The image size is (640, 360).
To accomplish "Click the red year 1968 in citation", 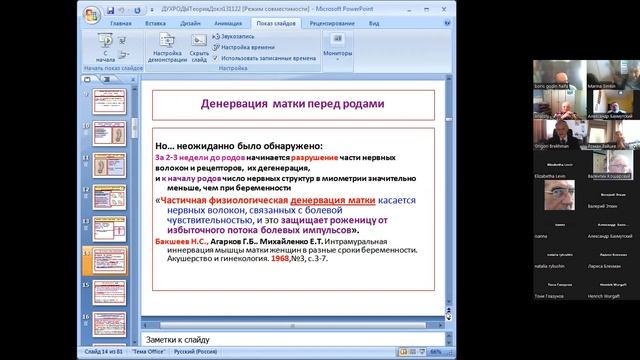I will tap(280, 258).
